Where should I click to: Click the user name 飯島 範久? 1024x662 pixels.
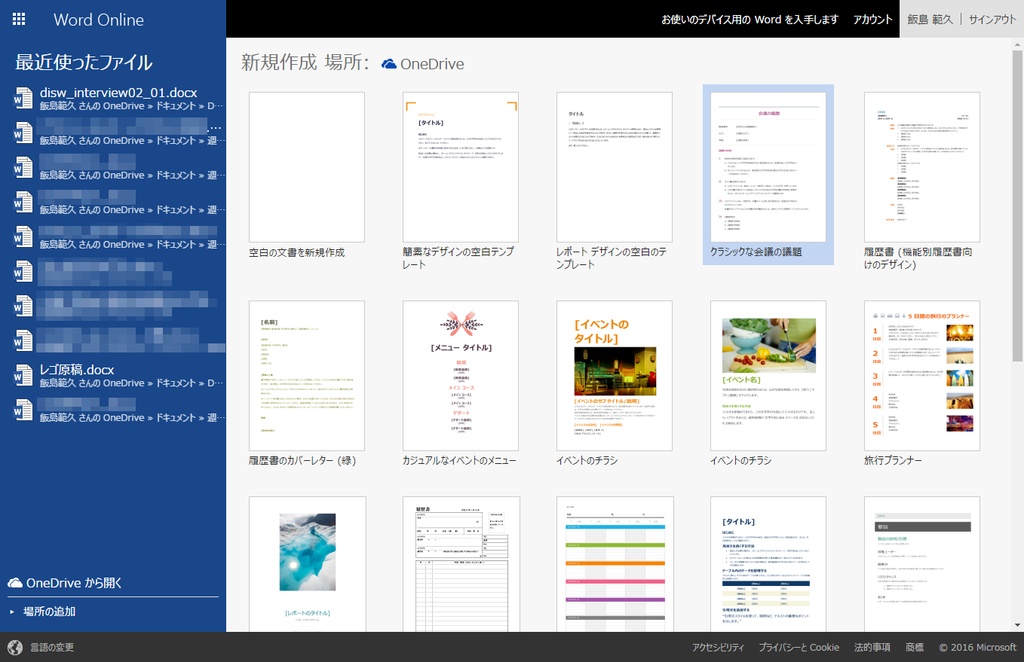pyautogui.click(x=930, y=20)
